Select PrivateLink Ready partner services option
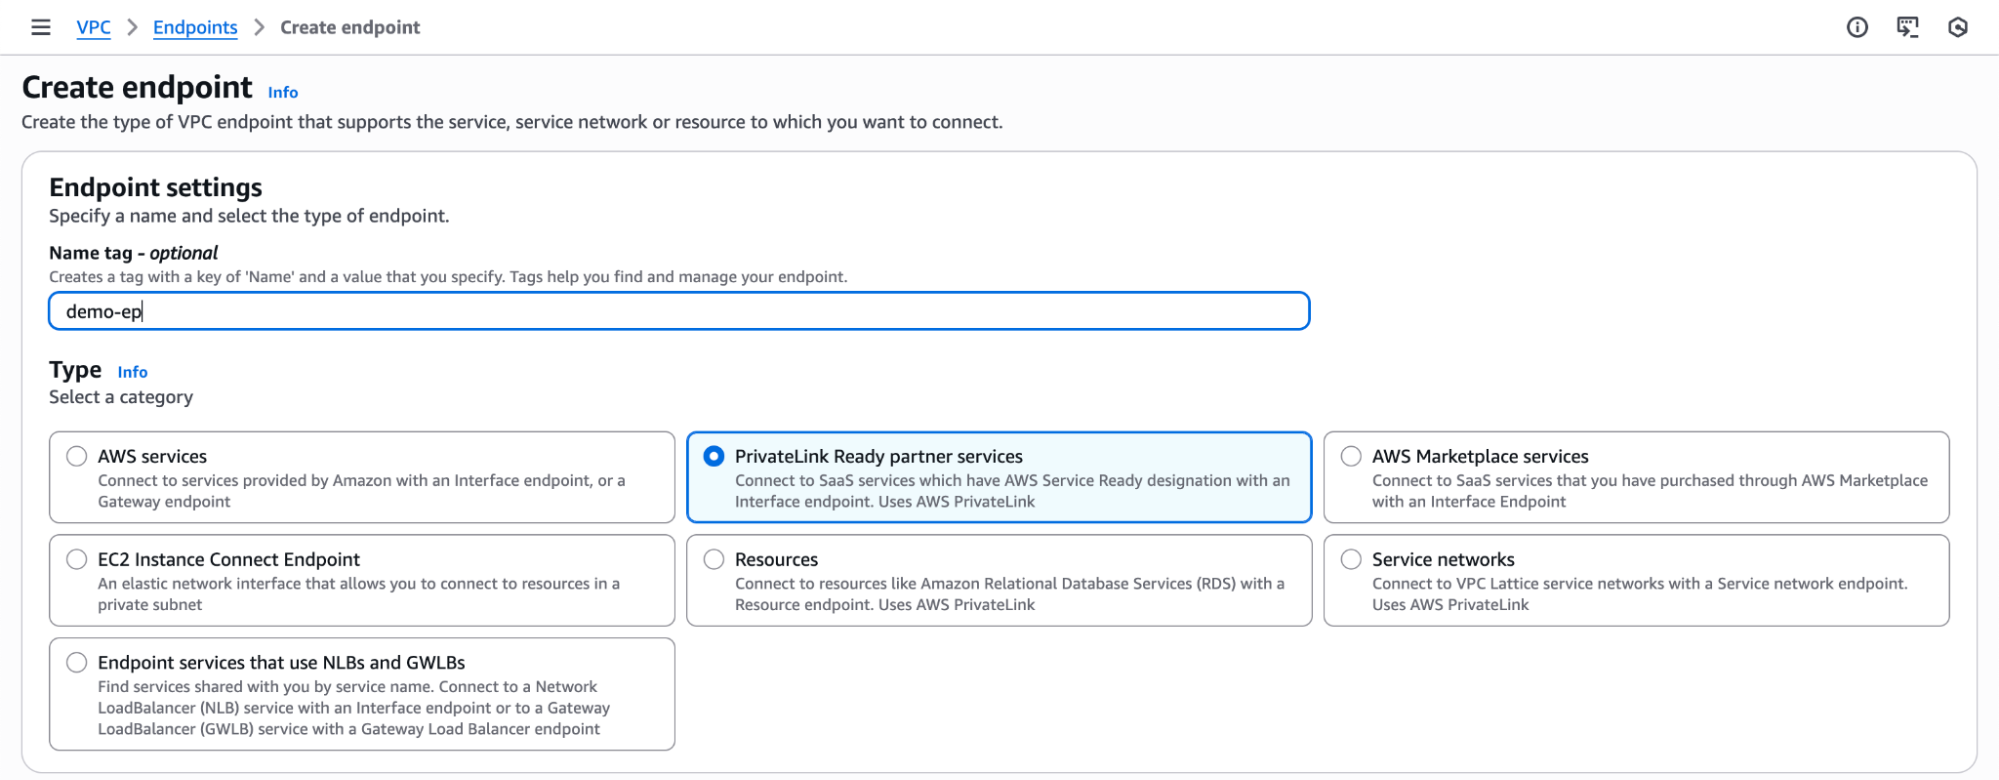 [714, 457]
